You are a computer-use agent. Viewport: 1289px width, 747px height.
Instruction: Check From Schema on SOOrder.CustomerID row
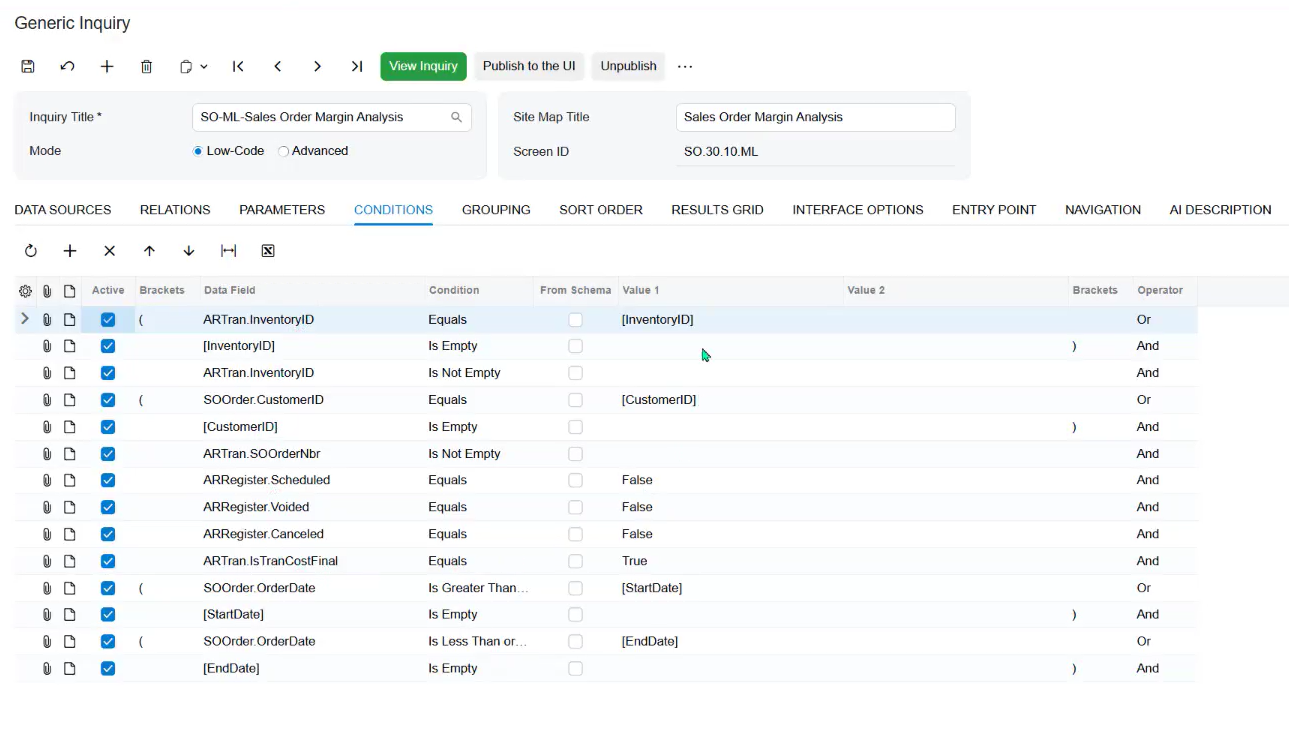point(575,400)
